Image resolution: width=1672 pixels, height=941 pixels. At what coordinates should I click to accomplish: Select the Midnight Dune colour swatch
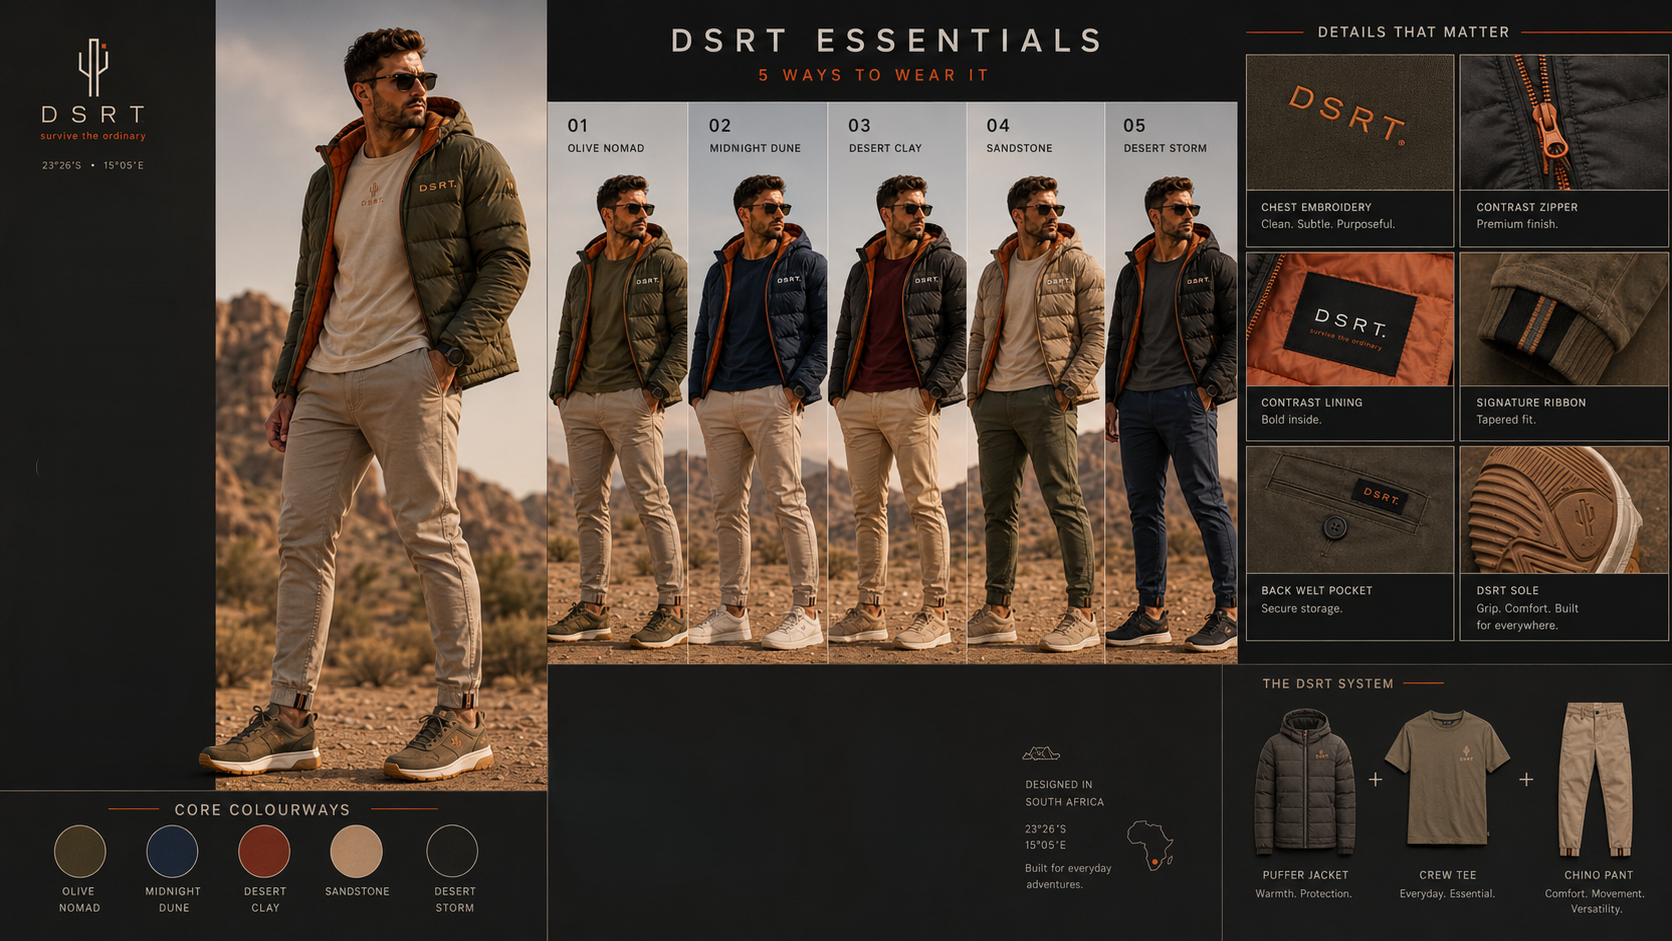coord(172,851)
